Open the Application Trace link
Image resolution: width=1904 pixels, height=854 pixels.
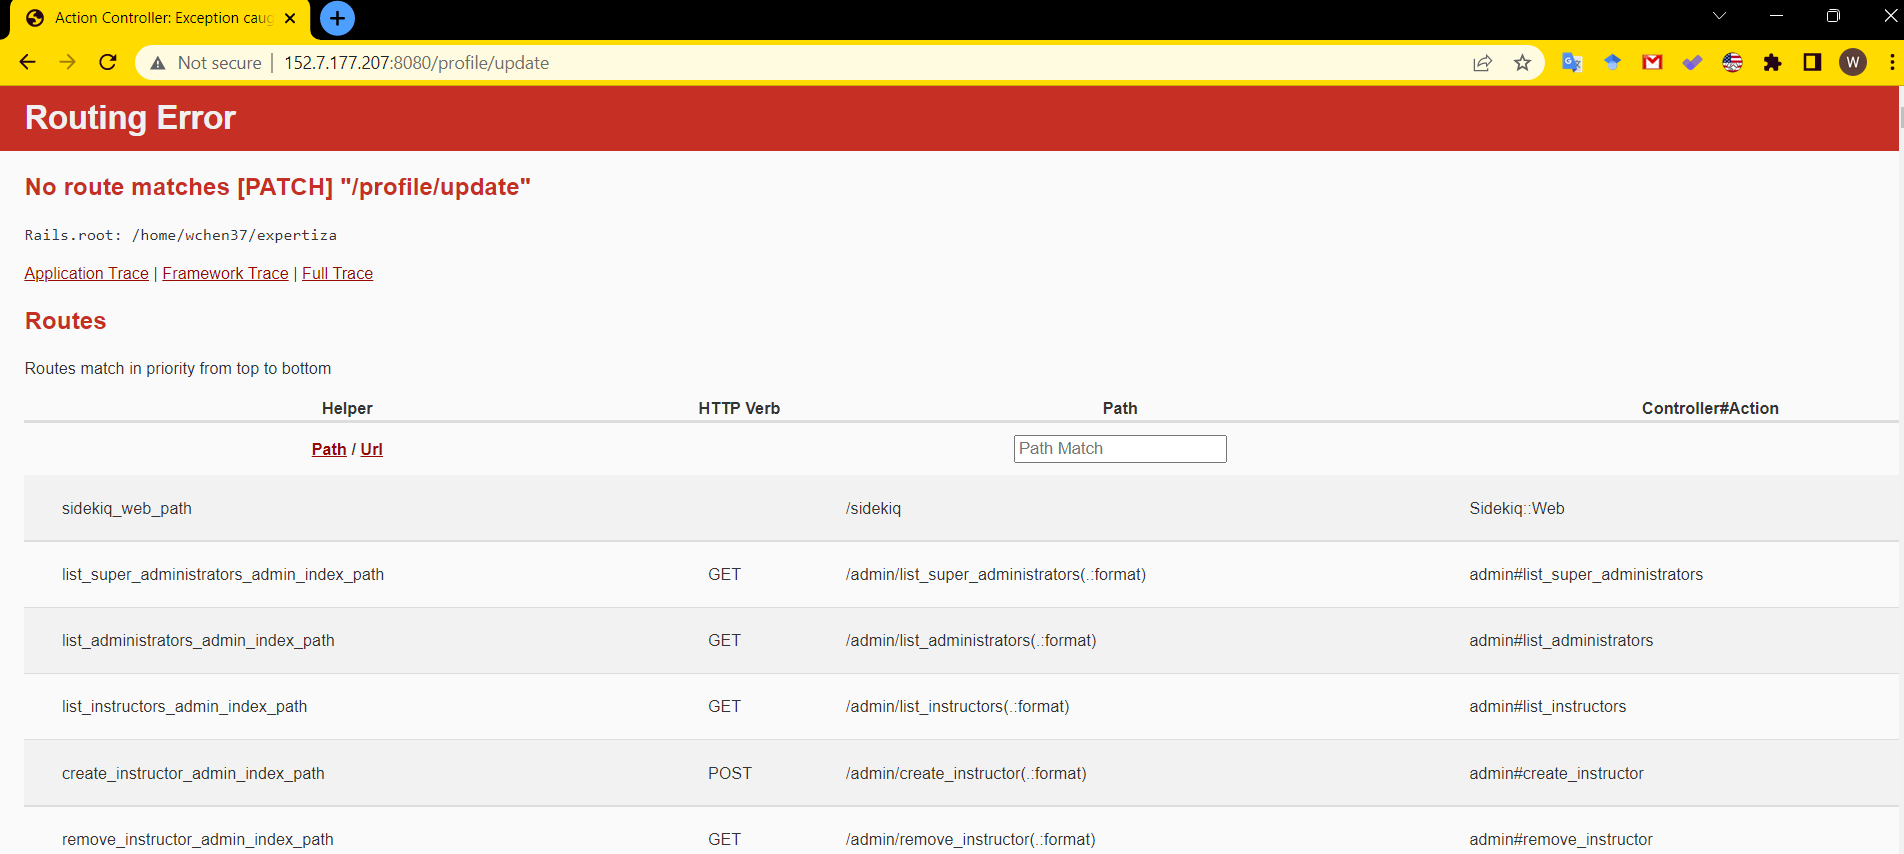click(x=86, y=273)
